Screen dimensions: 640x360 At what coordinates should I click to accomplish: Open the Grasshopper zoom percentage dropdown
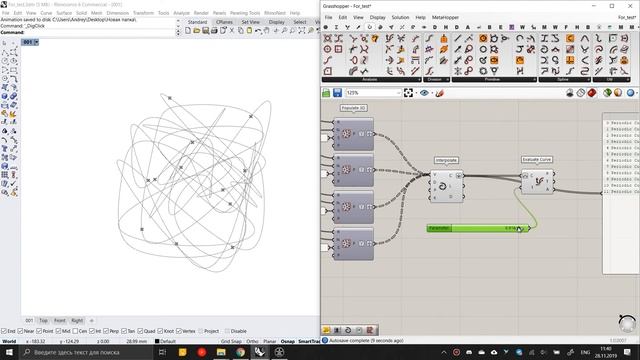pos(398,93)
